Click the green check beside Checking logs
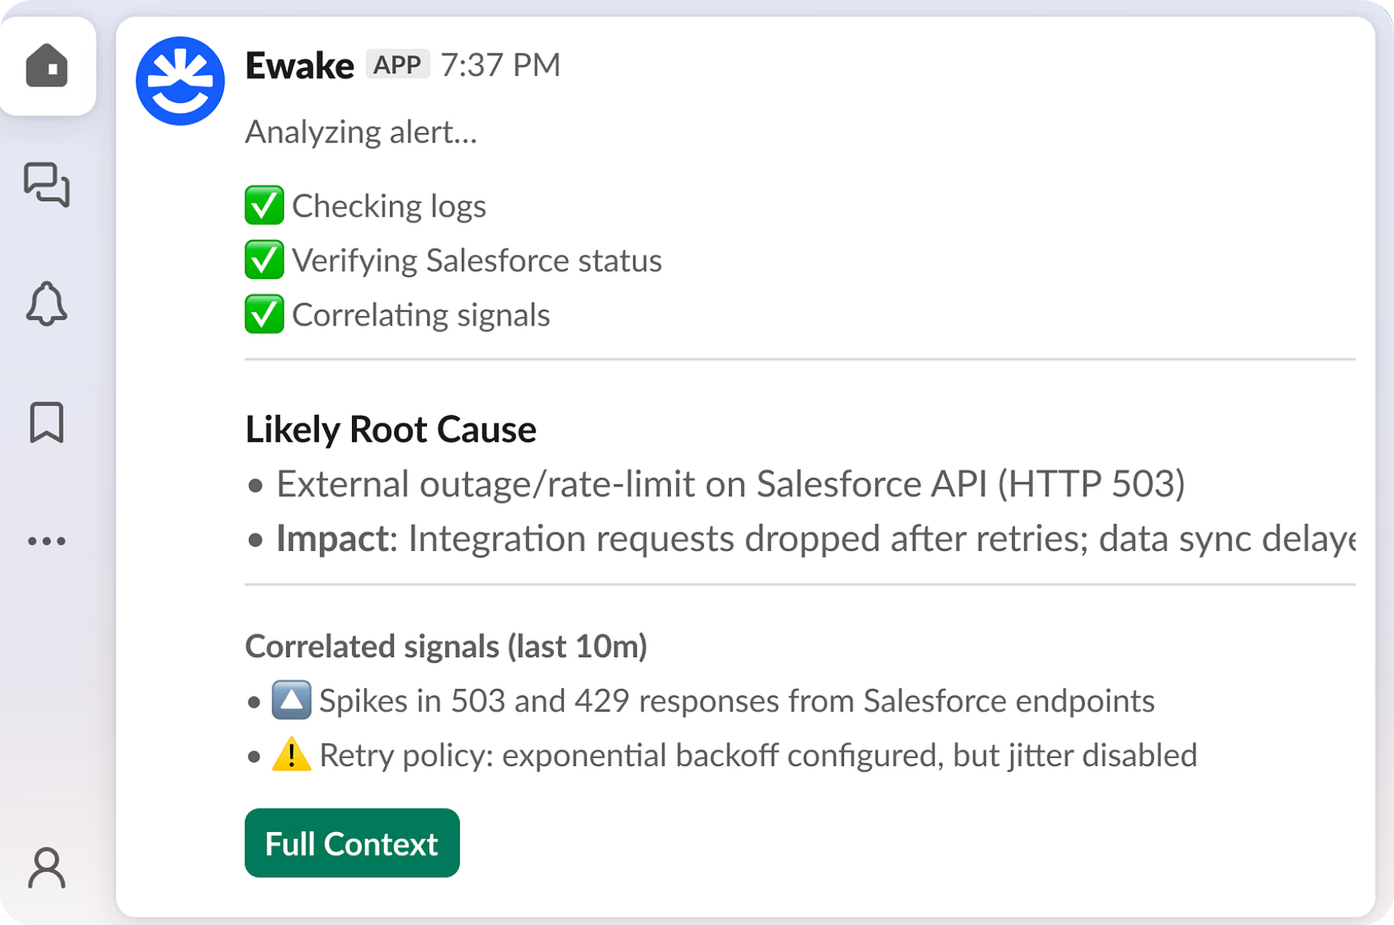The height and width of the screenshot is (925, 1394). [264, 205]
